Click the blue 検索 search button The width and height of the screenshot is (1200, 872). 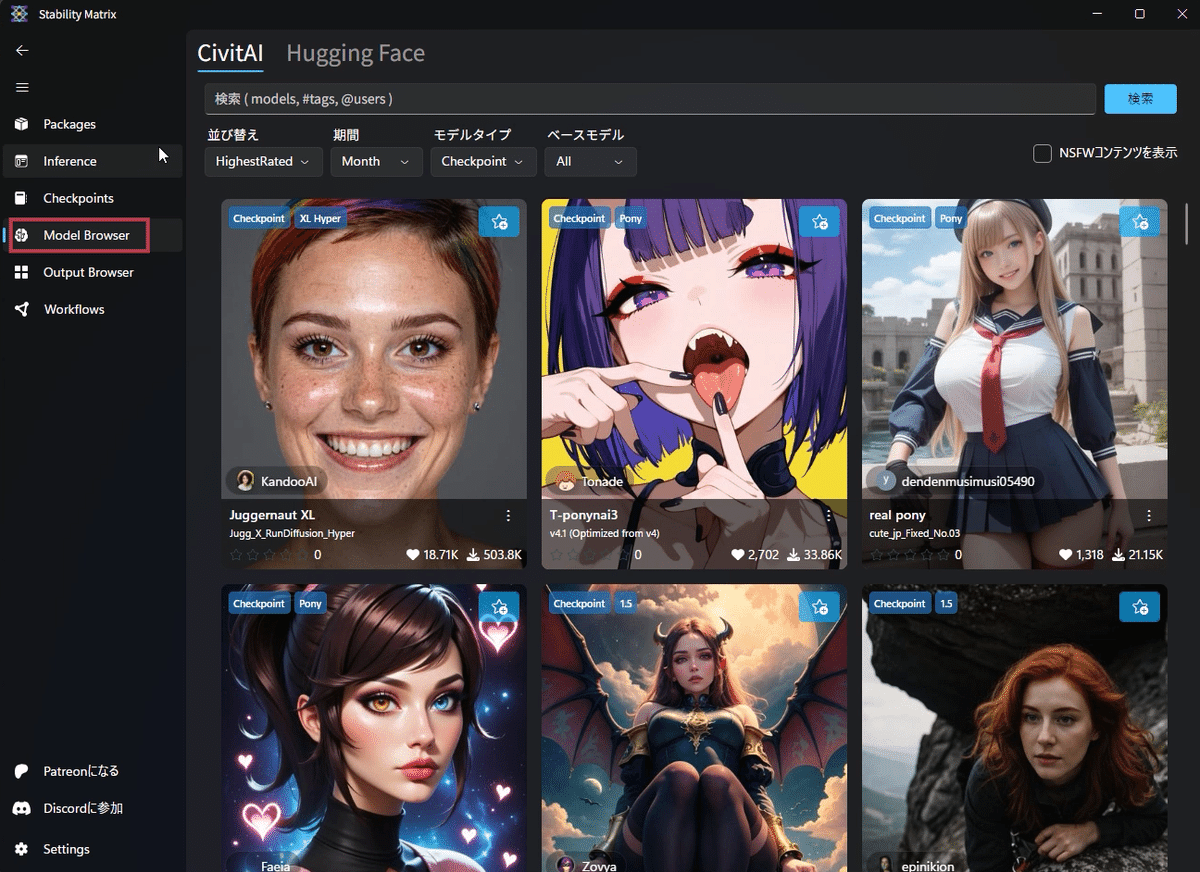tap(1140, 99)
